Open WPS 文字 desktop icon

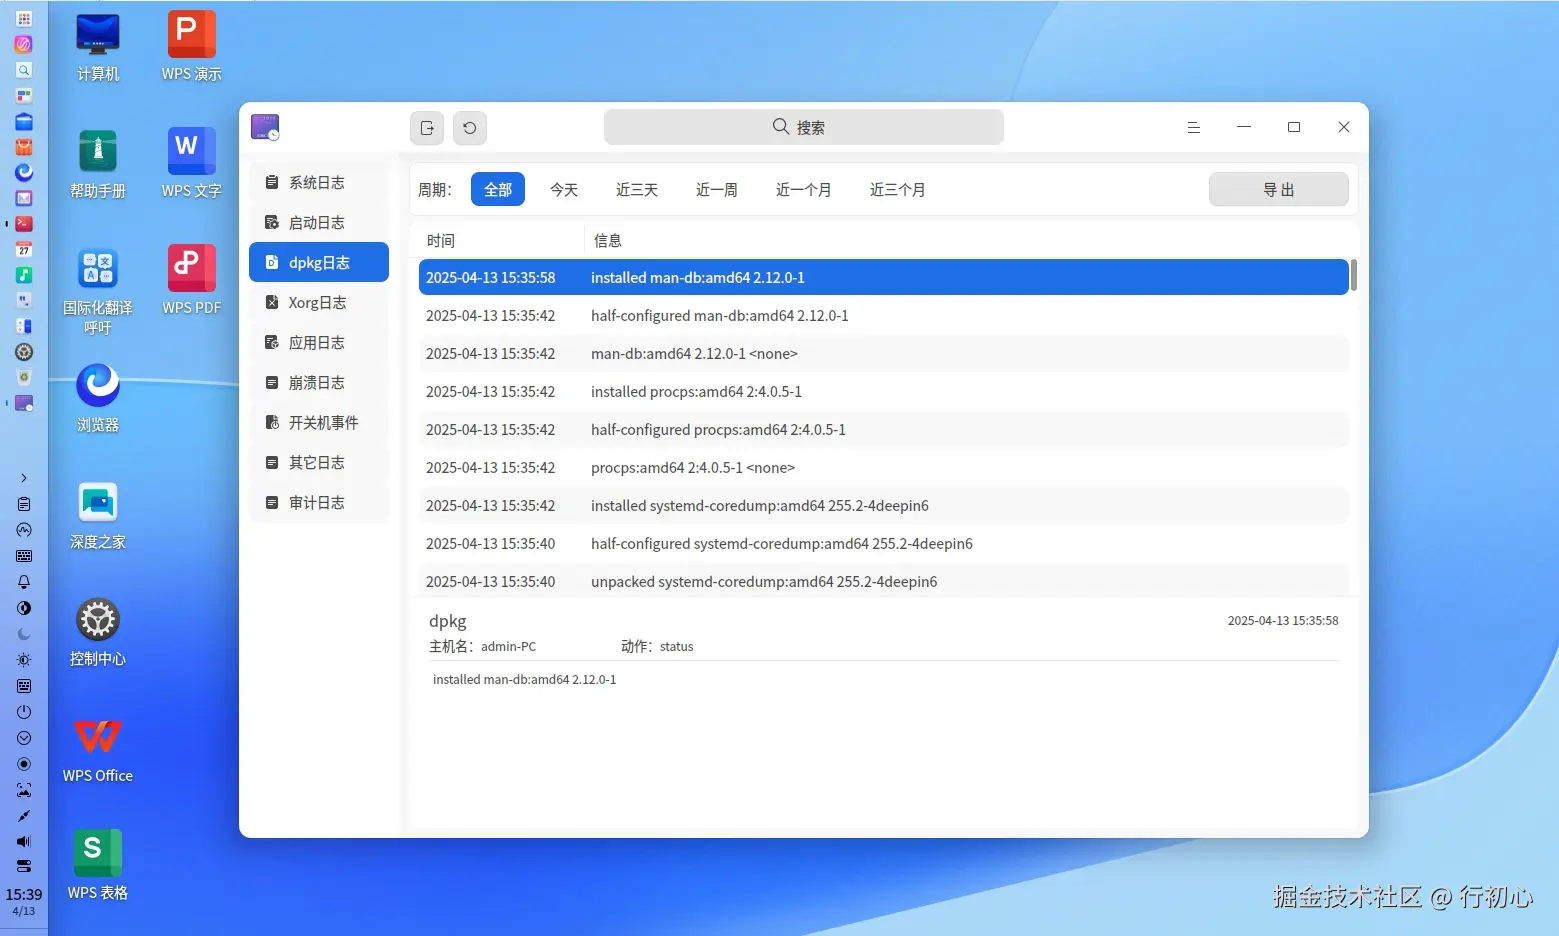pyautogui.click(x=191, y=164)
